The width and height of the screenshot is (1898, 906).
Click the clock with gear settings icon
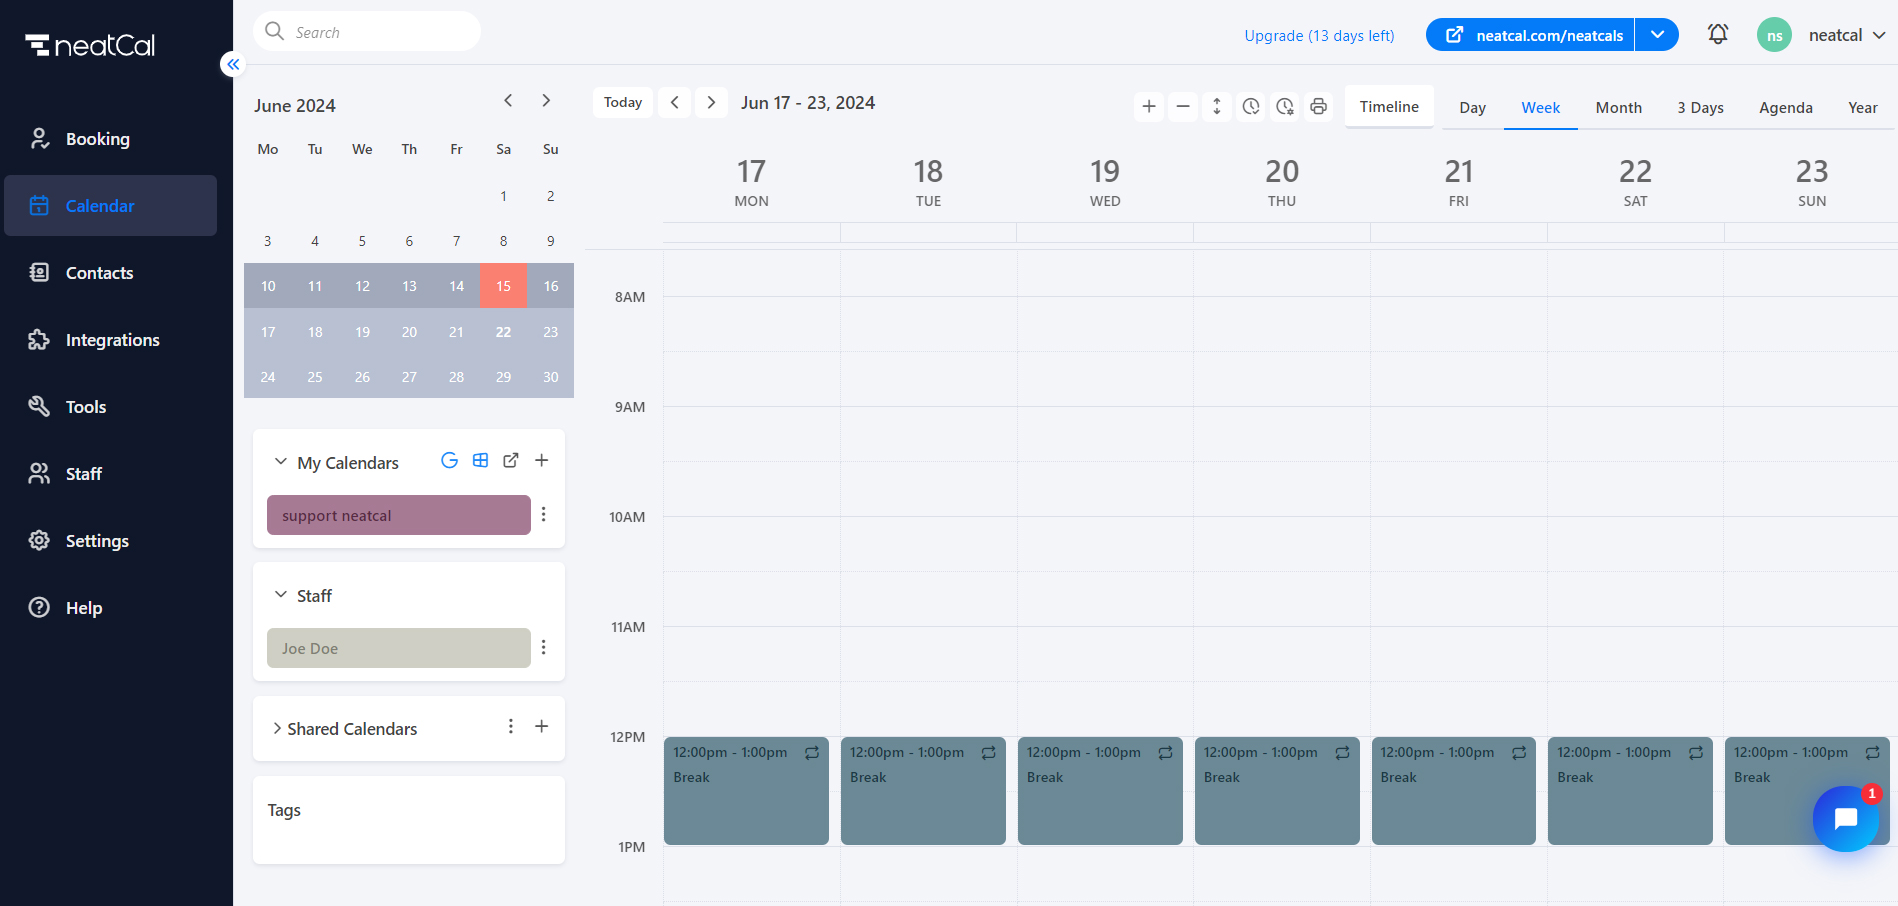tap(1285, 106)
